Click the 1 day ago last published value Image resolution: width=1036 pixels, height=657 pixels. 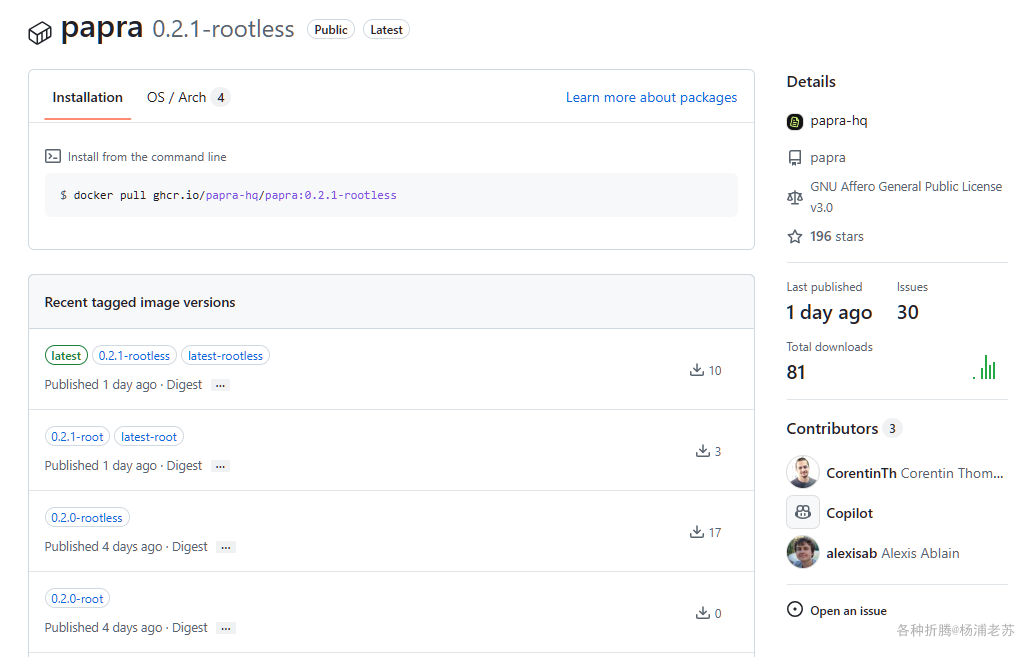829,312
